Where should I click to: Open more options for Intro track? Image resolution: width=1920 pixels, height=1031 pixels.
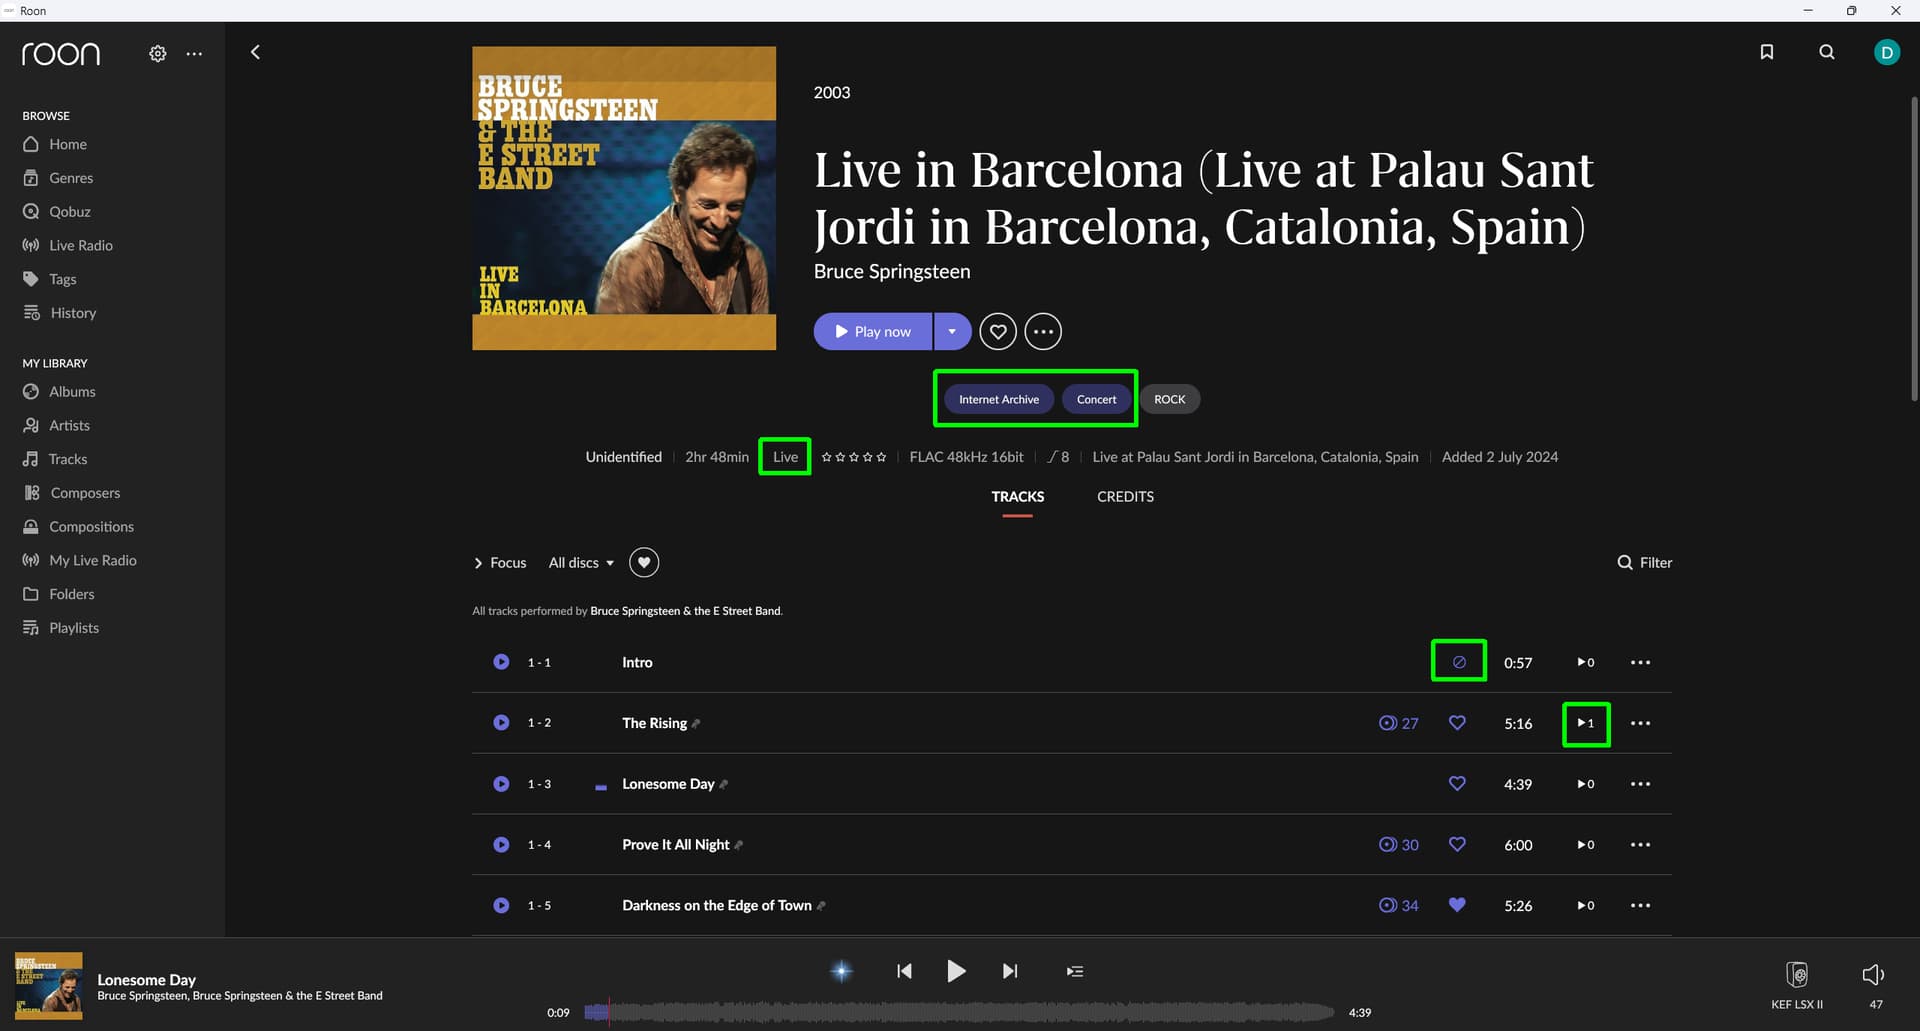[1641, 662]
